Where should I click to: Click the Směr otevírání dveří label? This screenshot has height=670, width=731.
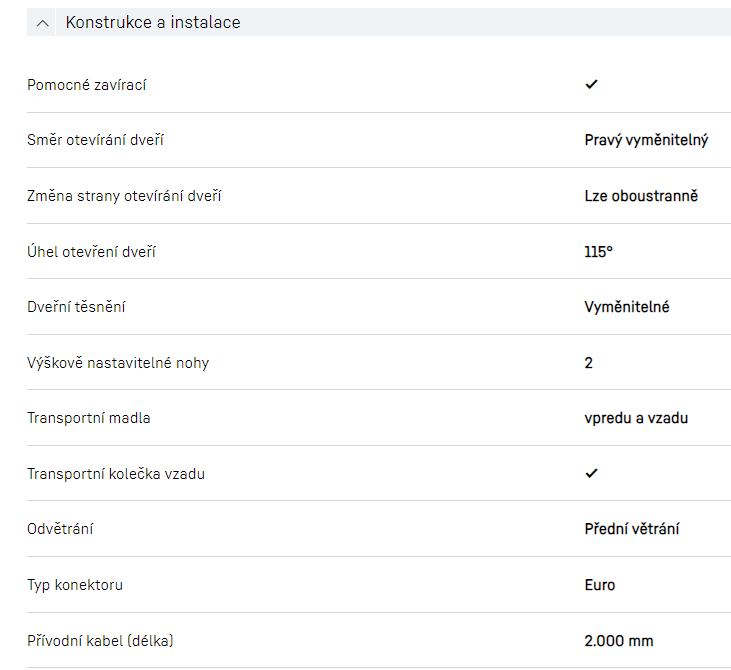95,140
